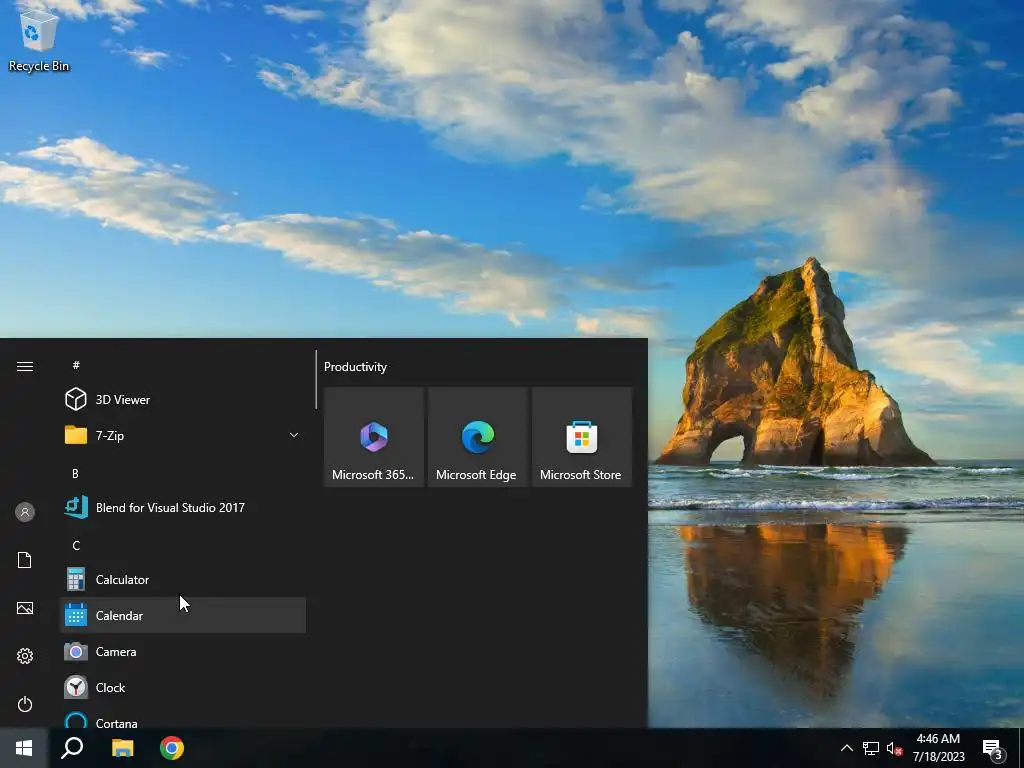Grab the app list scrollbar

[316, 380]
